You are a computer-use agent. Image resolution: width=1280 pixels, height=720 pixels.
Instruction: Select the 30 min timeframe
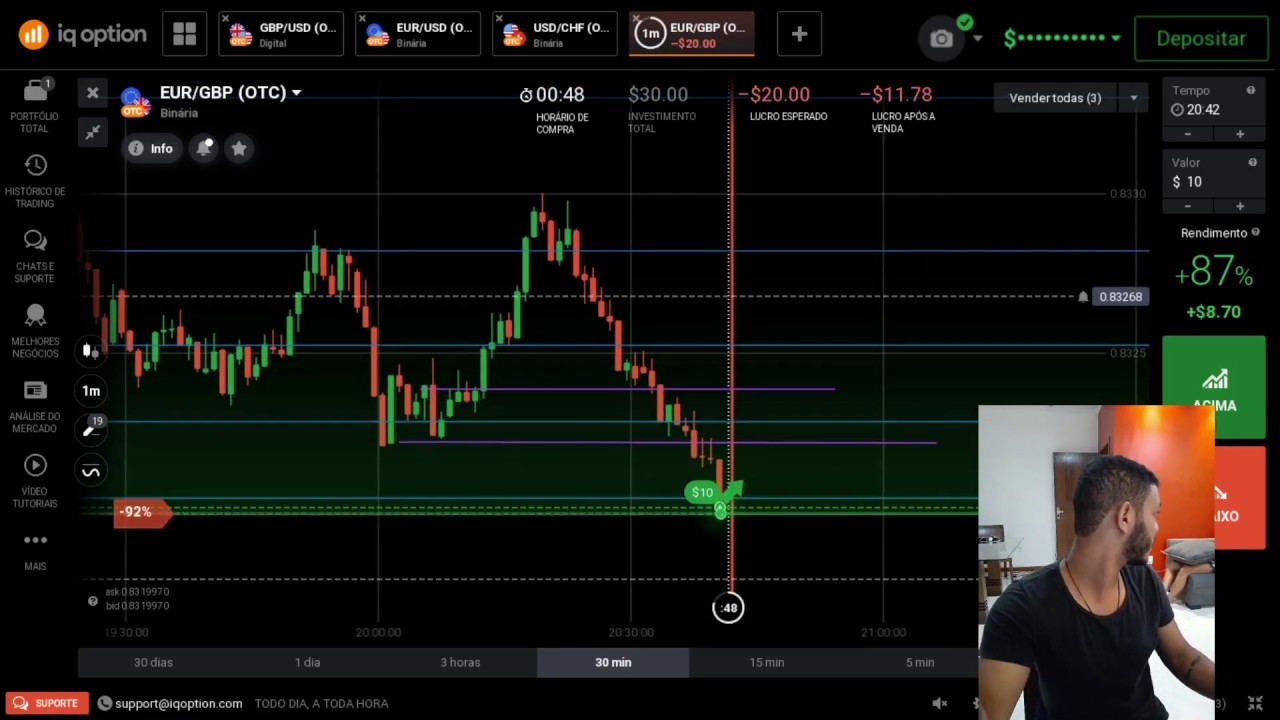613,662
